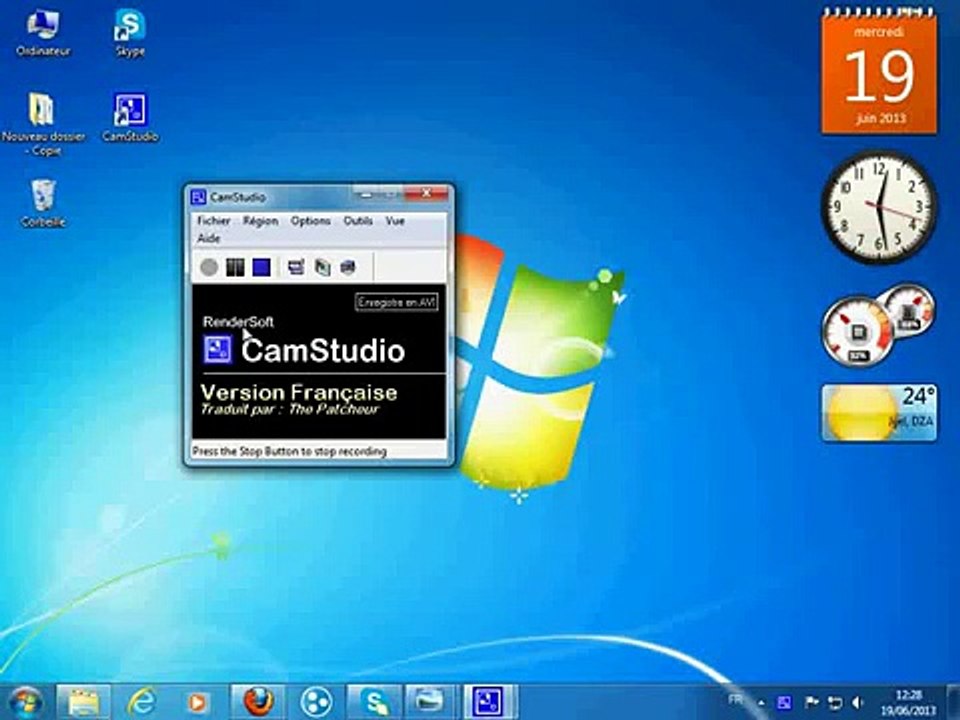Click the 'Version Française' banner text
The height and width of the screenshot is (720, 960).
pyautogui.click(x=299, y=392)
